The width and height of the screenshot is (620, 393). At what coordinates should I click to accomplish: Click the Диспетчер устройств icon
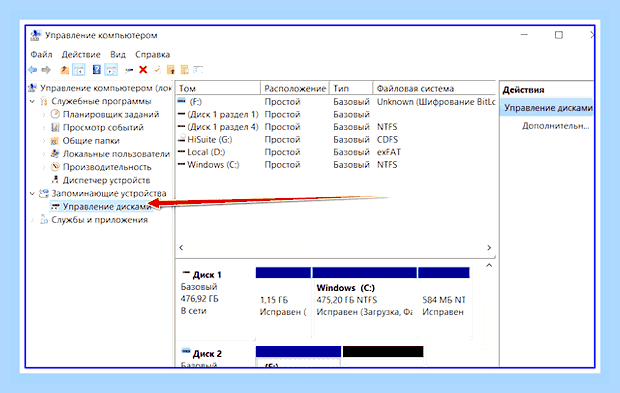(x=55, y=180)
